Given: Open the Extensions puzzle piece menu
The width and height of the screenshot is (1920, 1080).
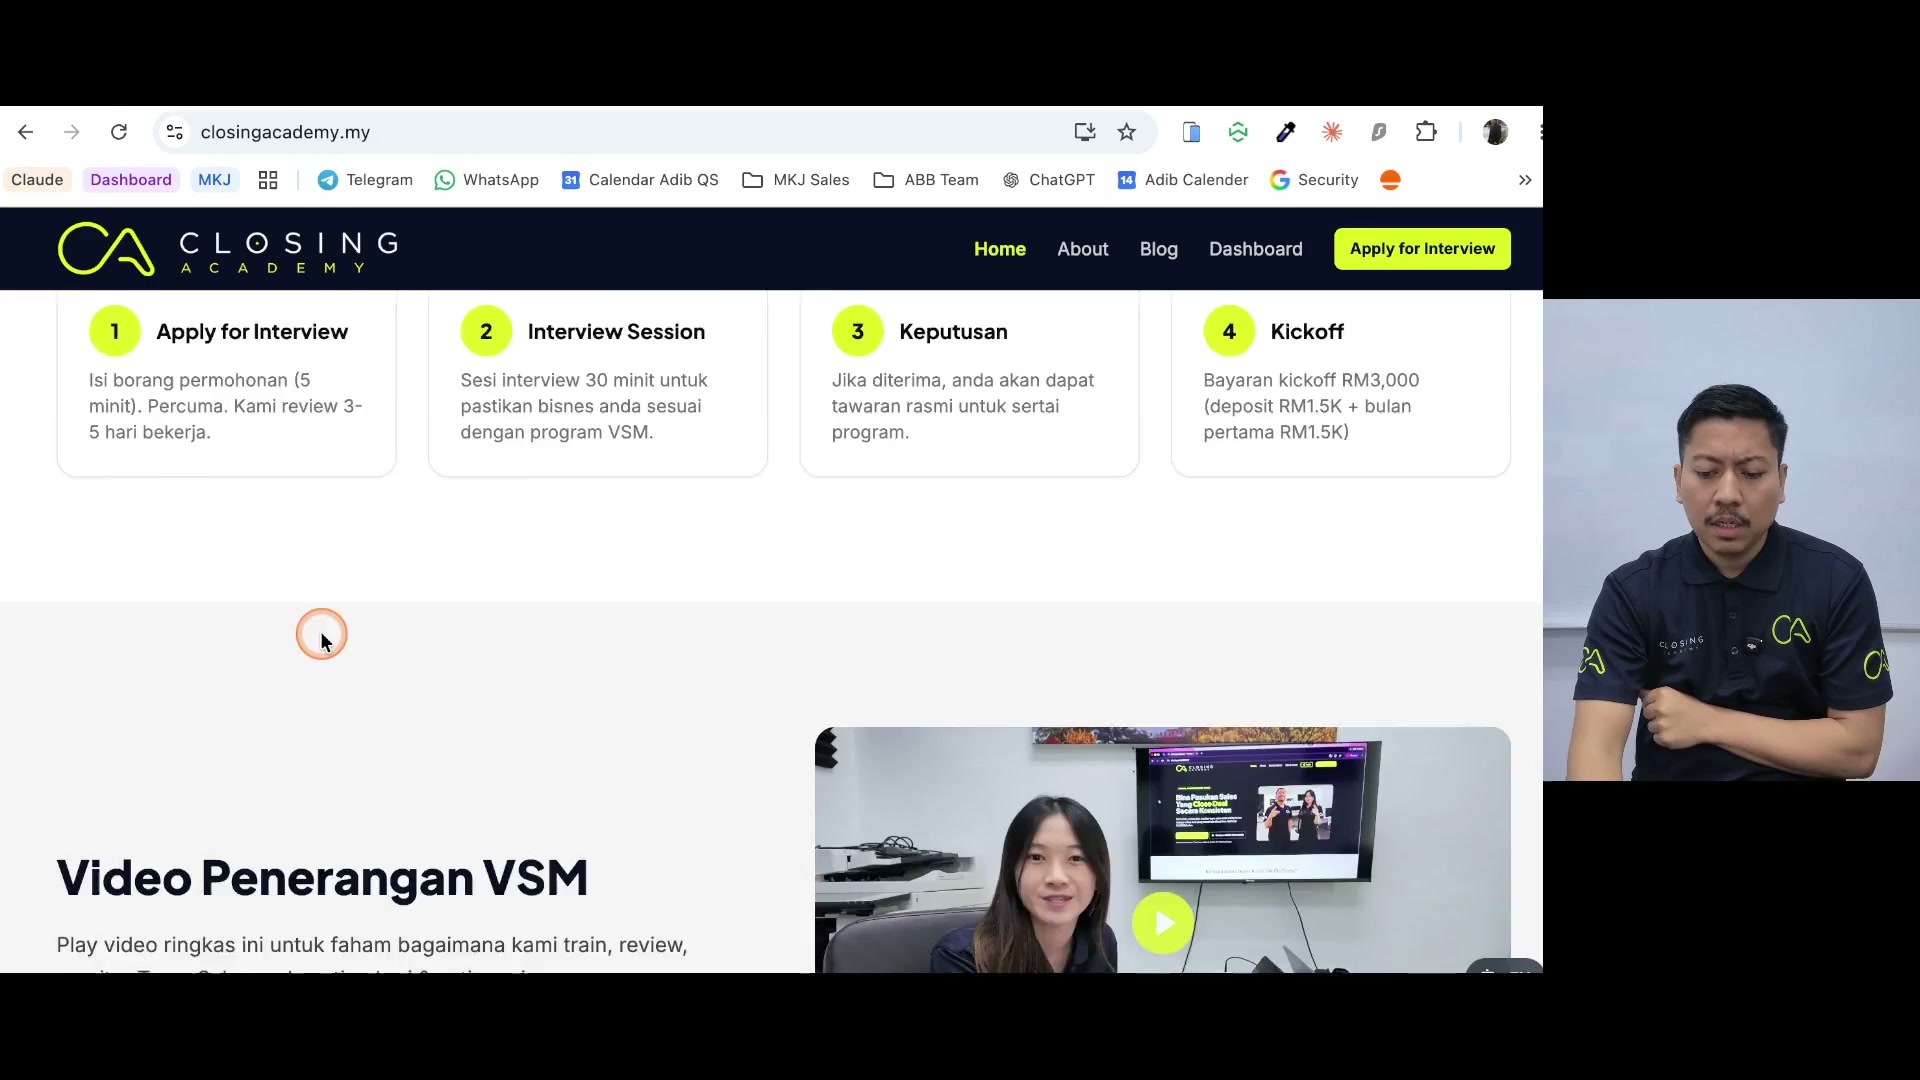Looking at the screenshot, I should pos(1426,132).
